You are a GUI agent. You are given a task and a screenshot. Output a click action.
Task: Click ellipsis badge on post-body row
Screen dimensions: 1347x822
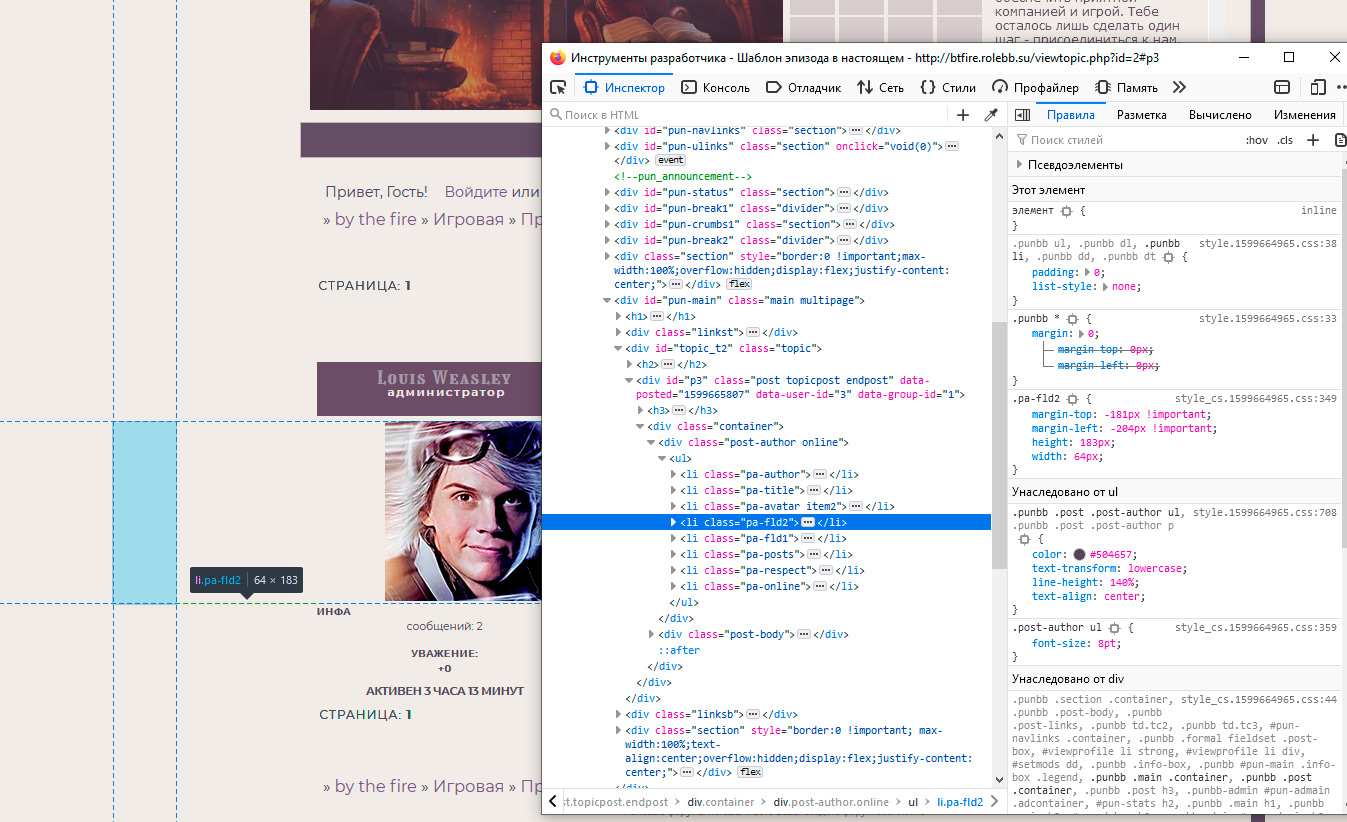pyautogui.click(x=802, y=634)
